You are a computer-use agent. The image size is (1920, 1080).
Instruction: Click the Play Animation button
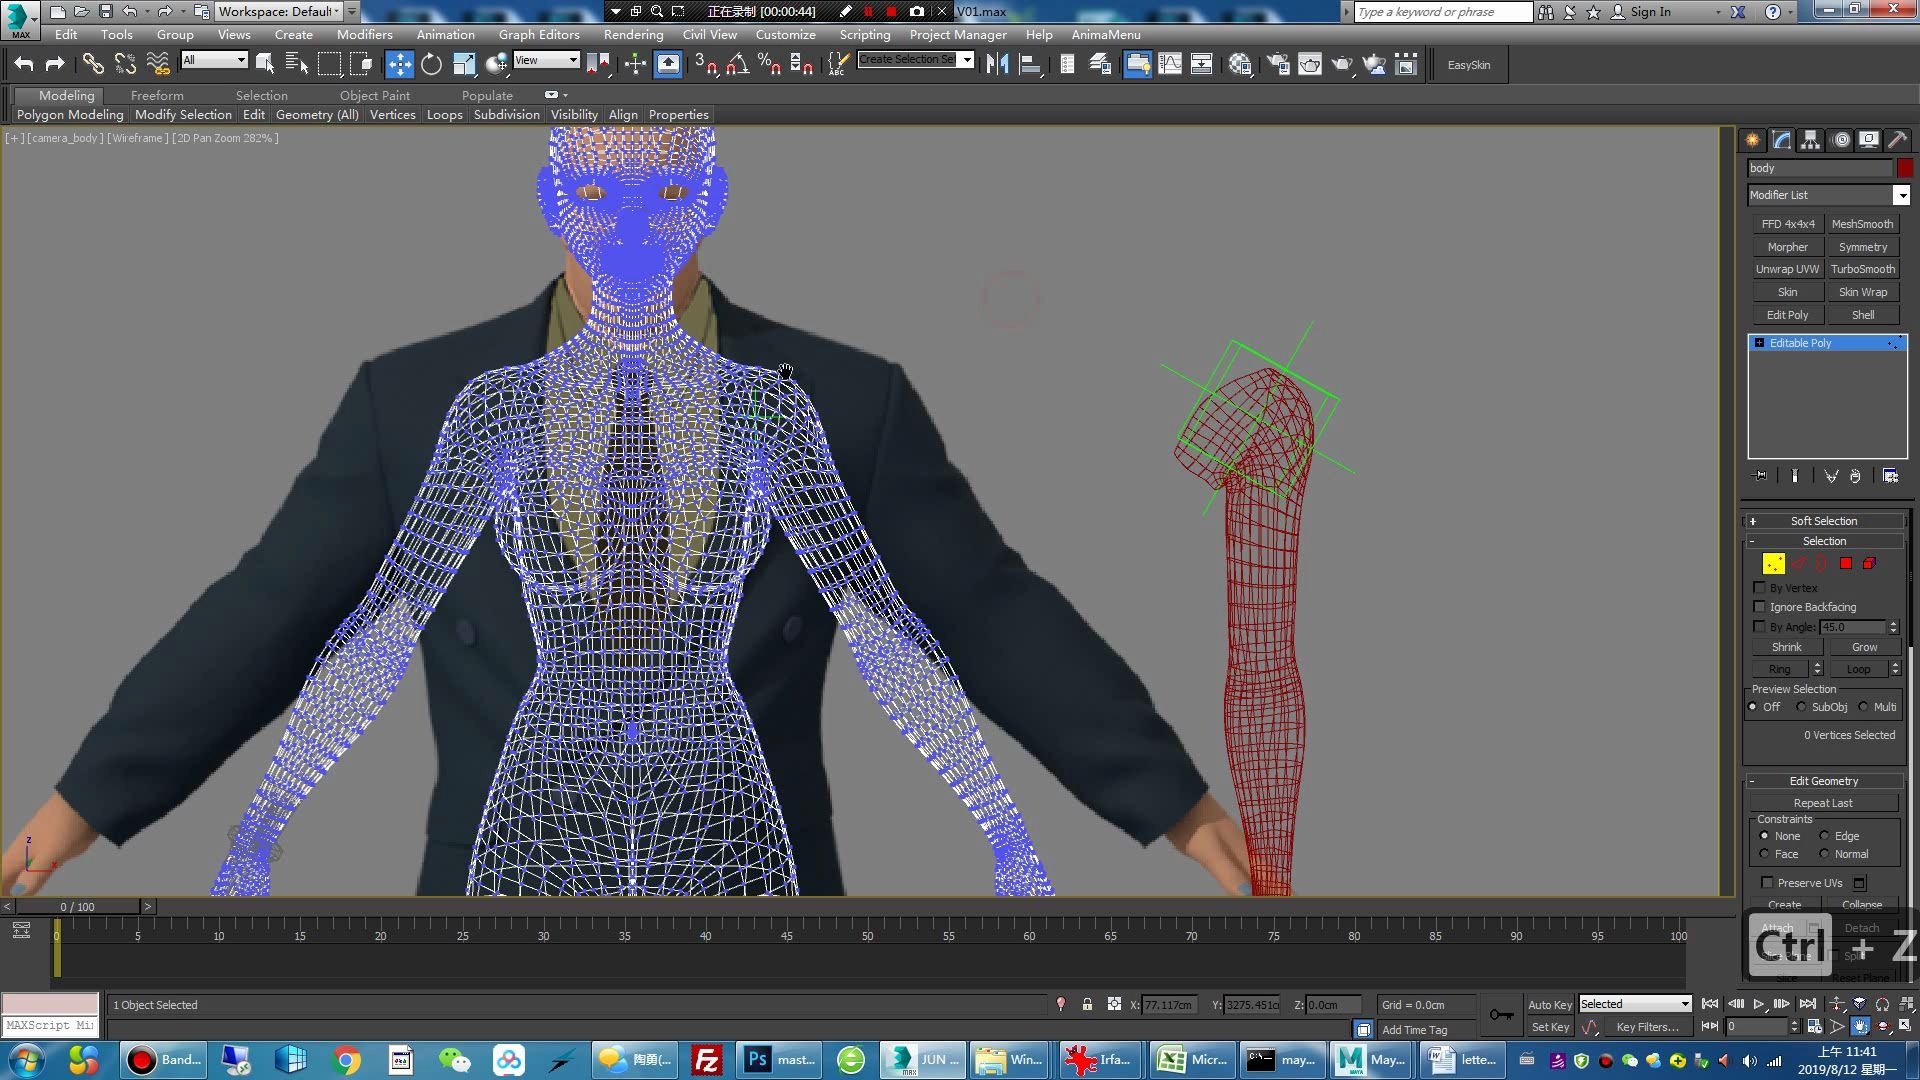click(1759, 1004)
